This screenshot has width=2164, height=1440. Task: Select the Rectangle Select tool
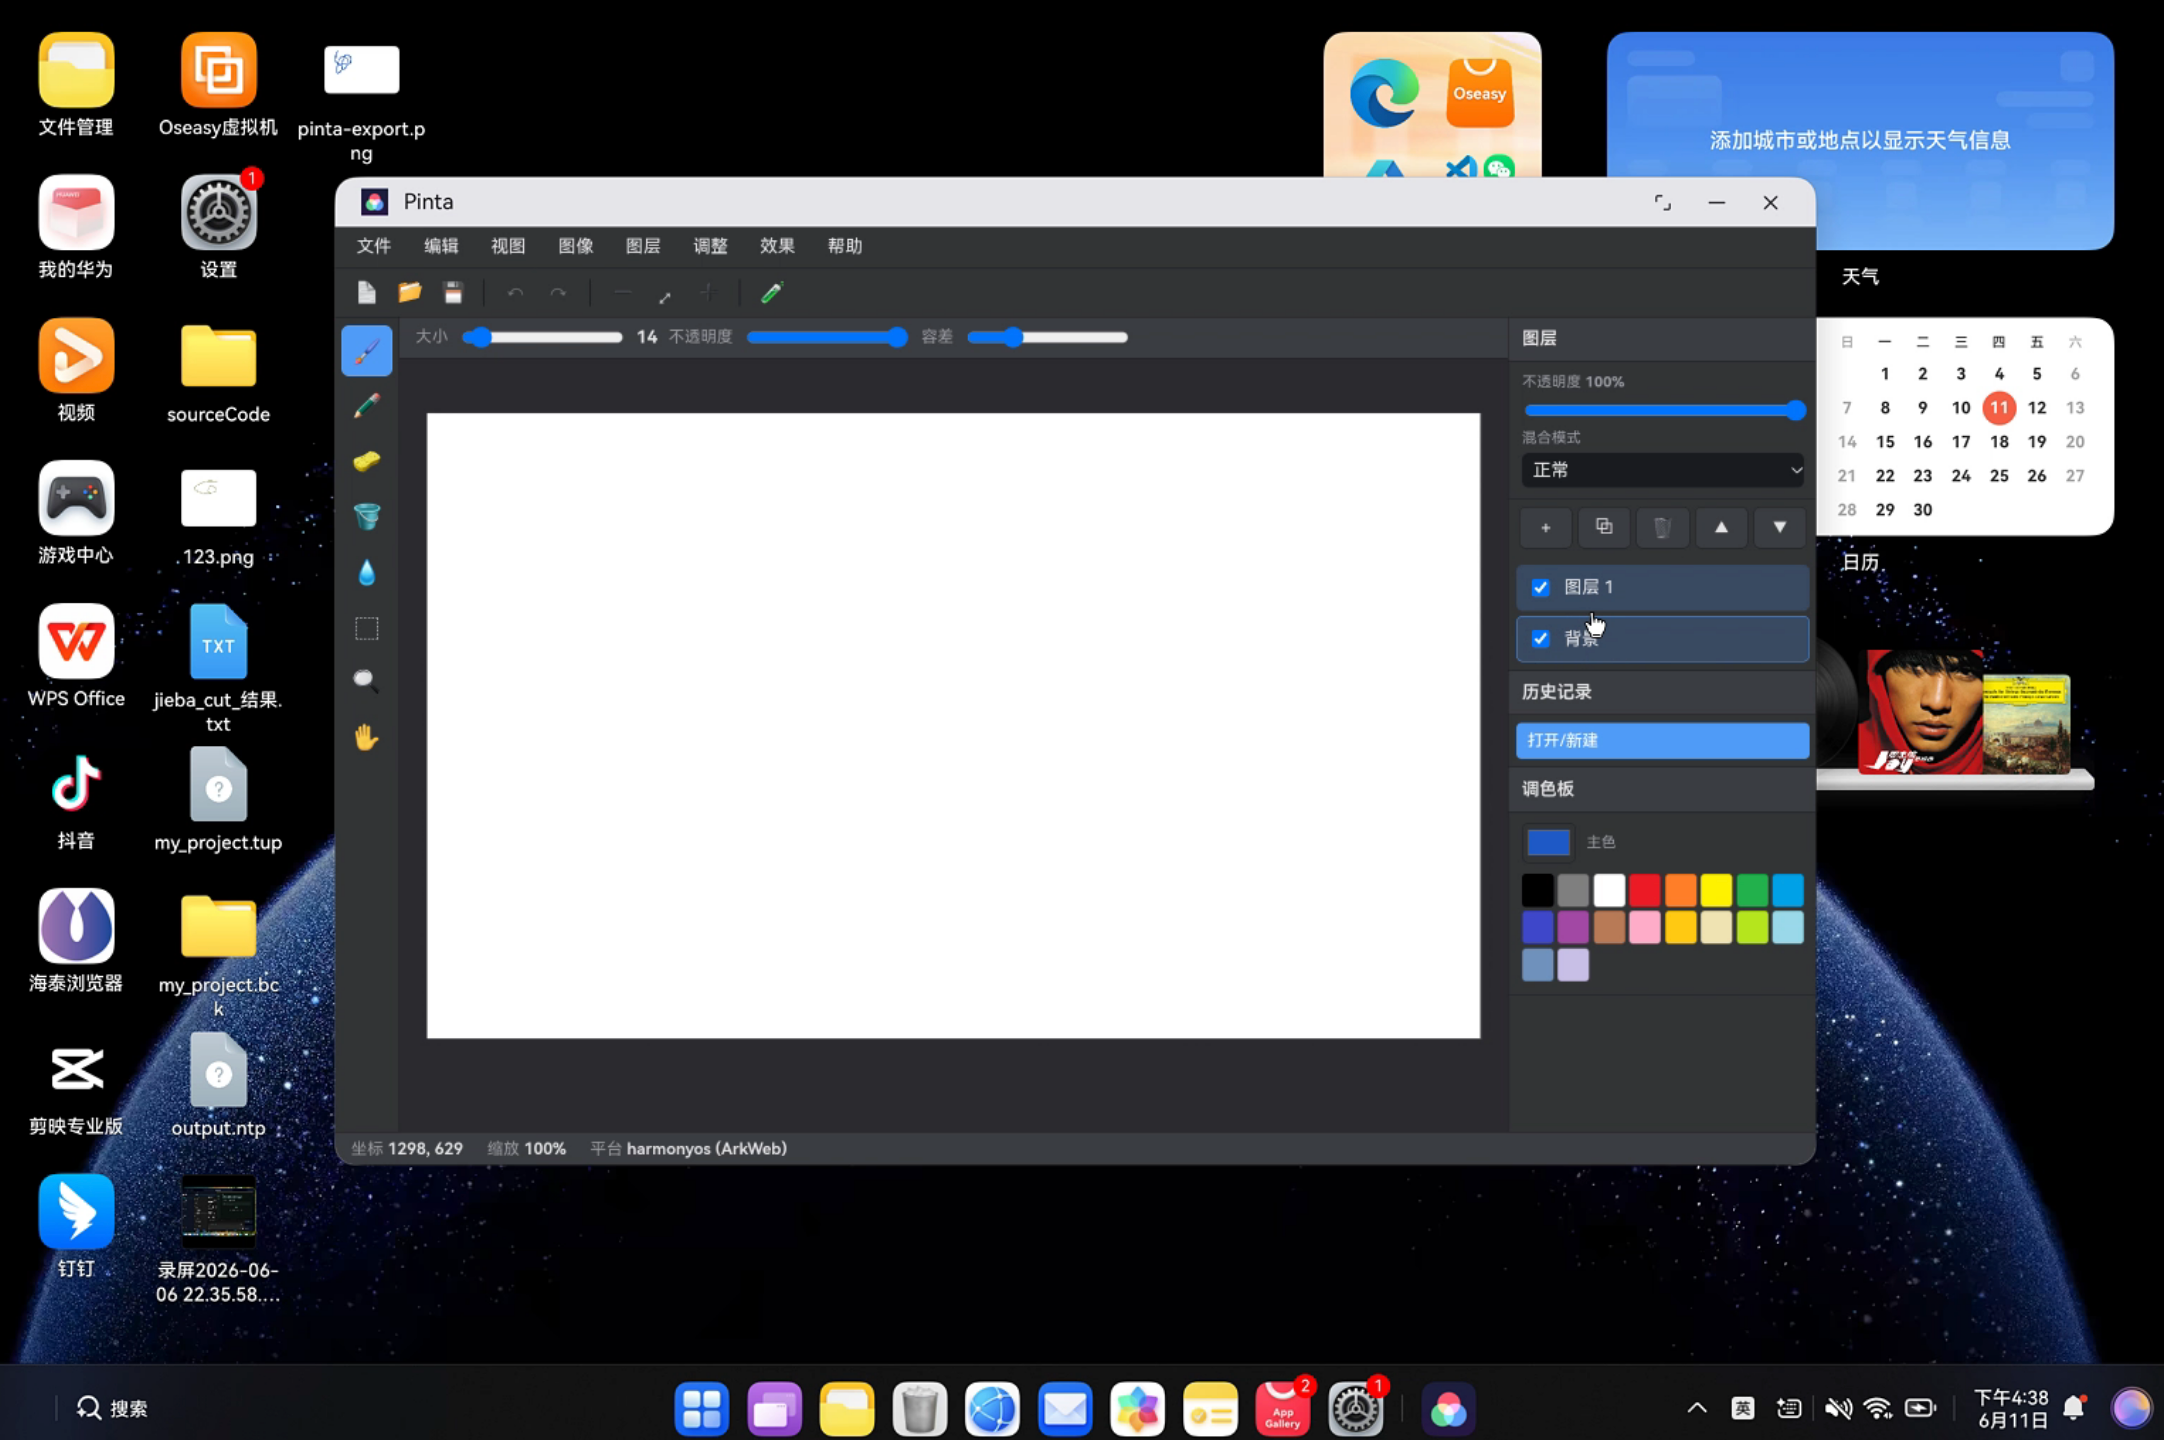pos(366,628)
